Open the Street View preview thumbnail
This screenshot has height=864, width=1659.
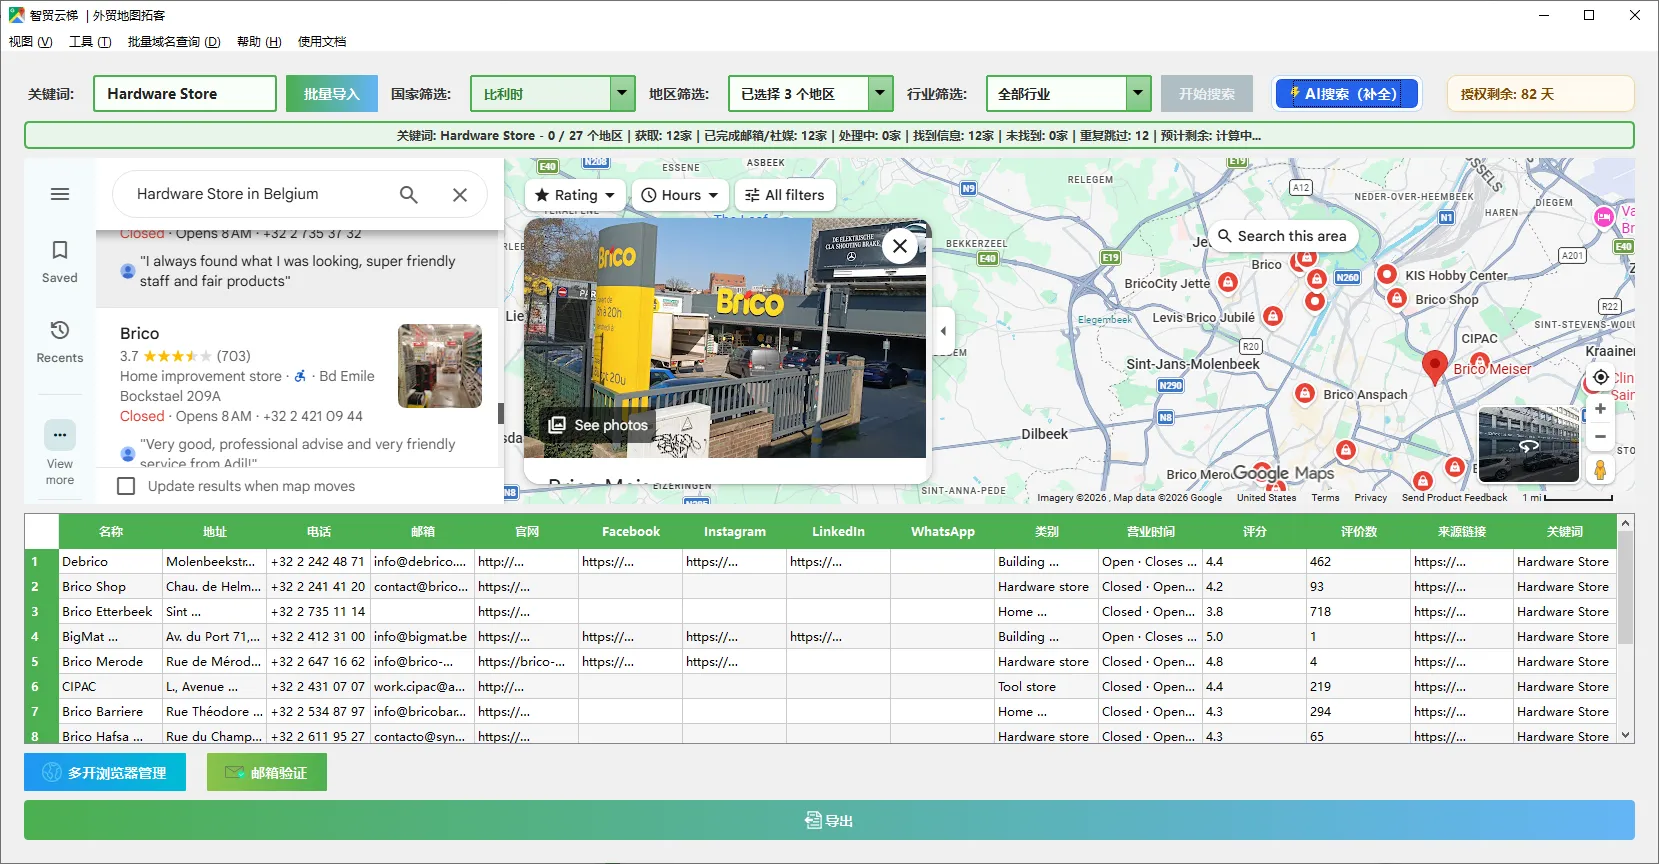point(1528,445)
